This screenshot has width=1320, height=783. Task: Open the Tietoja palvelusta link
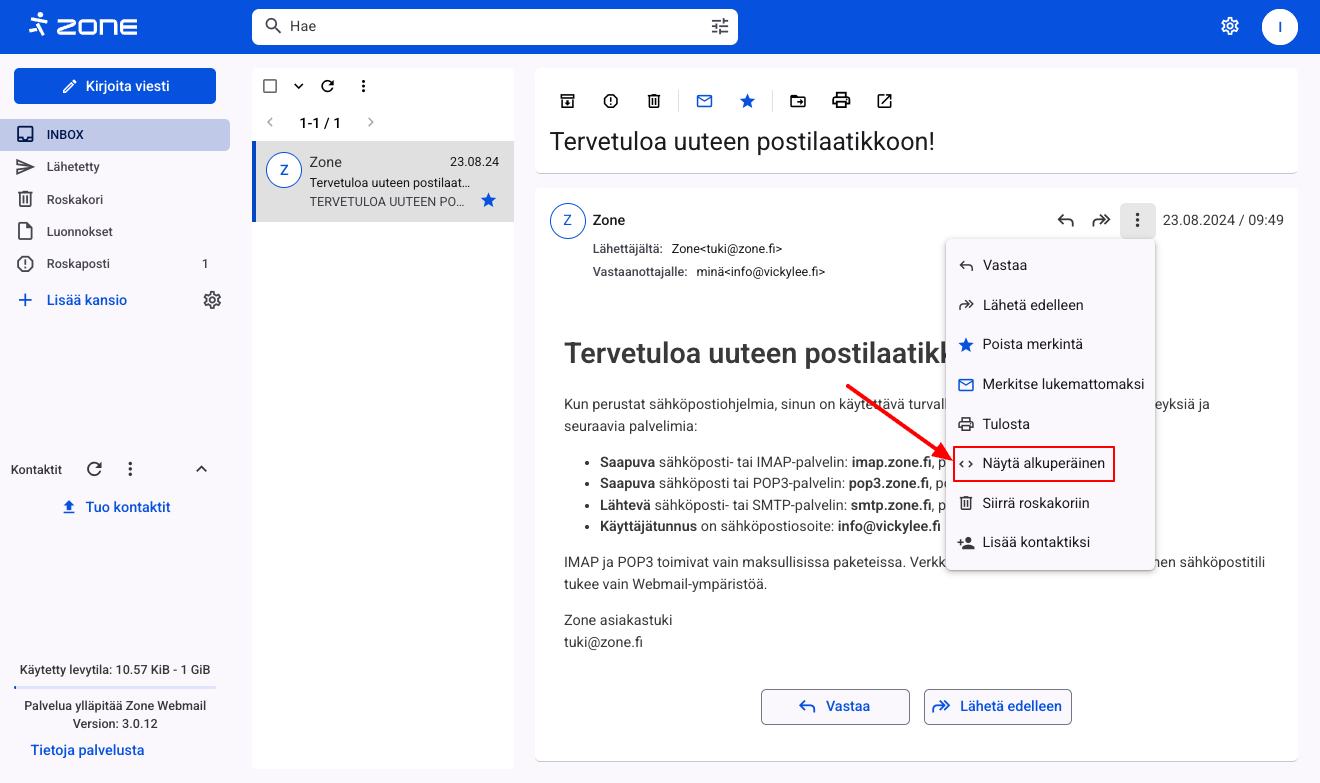87,750
